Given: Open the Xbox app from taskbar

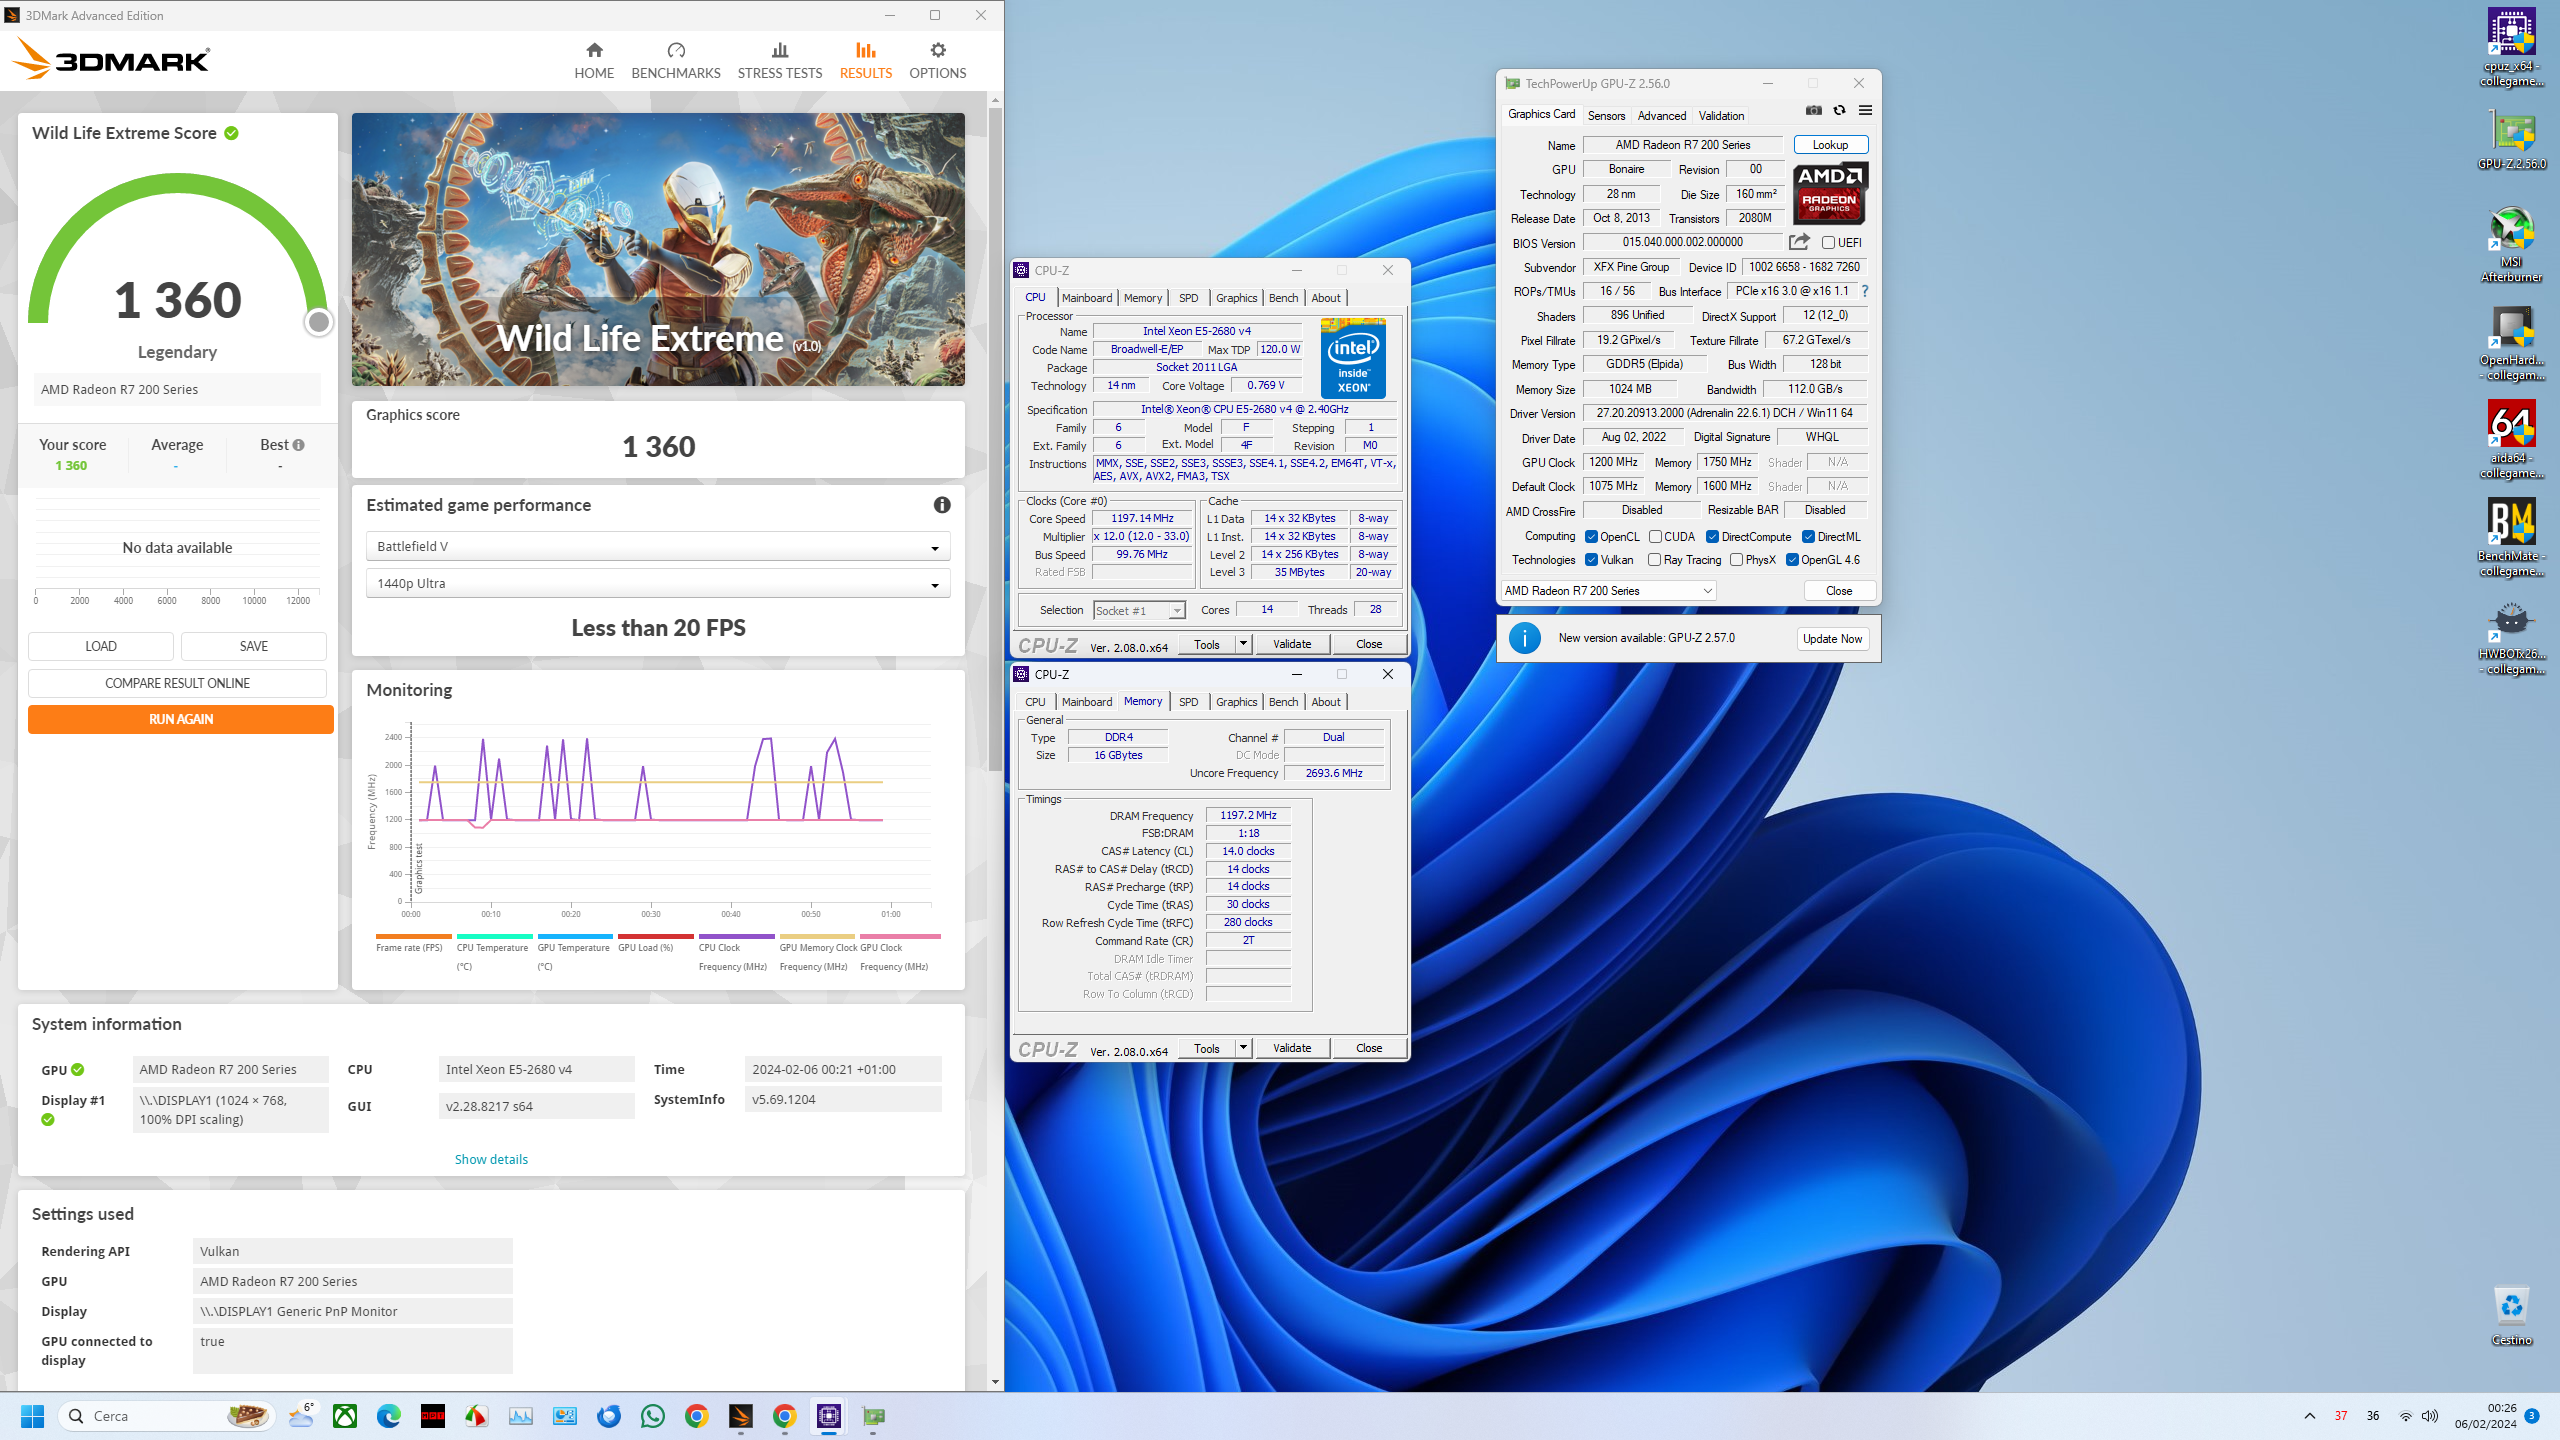Looking at the screenshot, I should tap(345, 1416).
